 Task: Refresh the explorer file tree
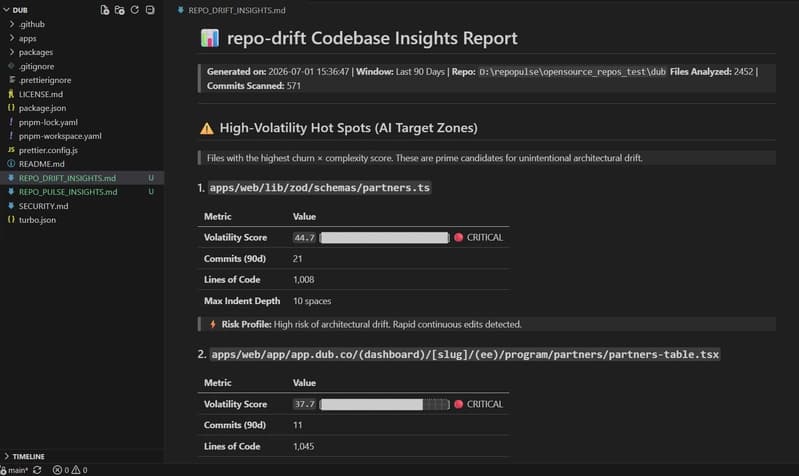tap(135, 10)
